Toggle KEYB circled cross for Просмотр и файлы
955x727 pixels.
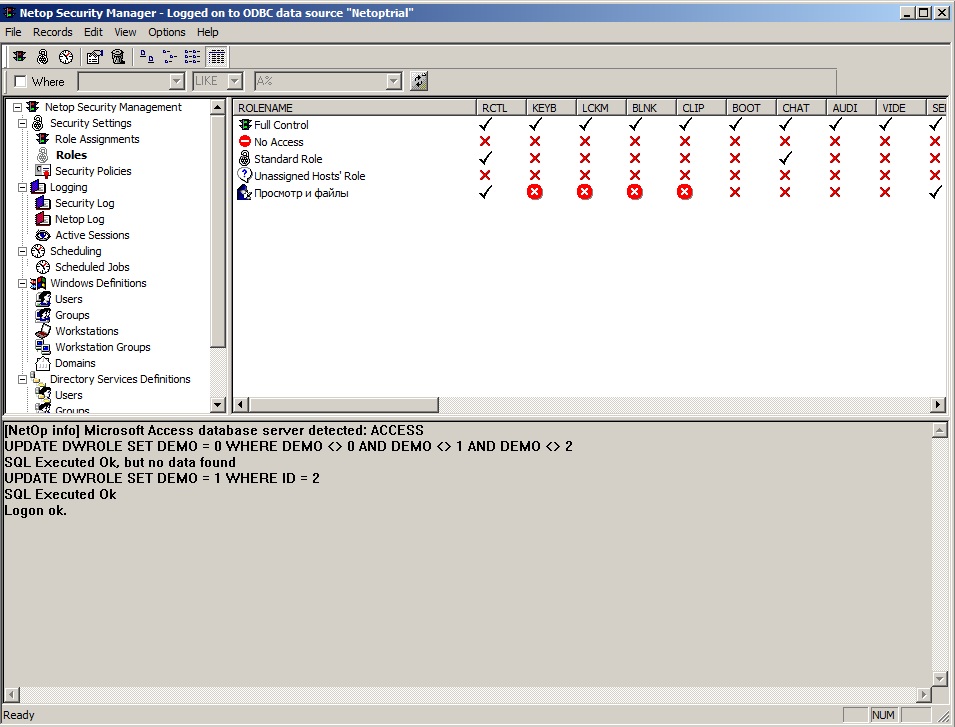(535, 192)
